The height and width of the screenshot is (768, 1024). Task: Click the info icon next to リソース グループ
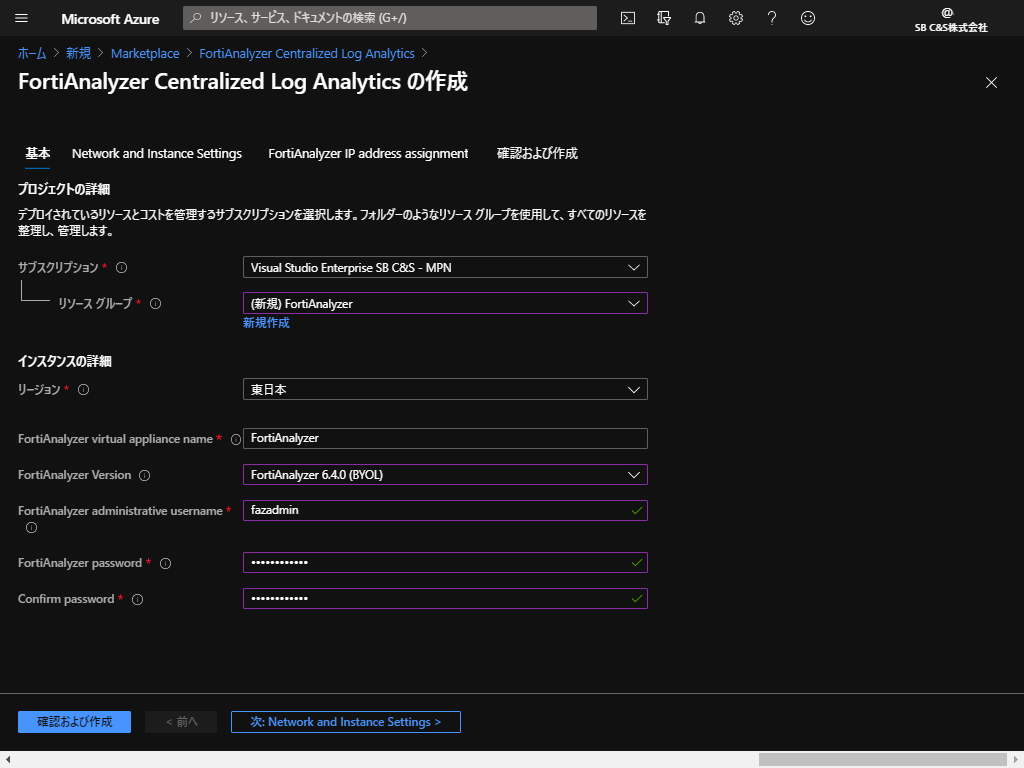[155, 303]
